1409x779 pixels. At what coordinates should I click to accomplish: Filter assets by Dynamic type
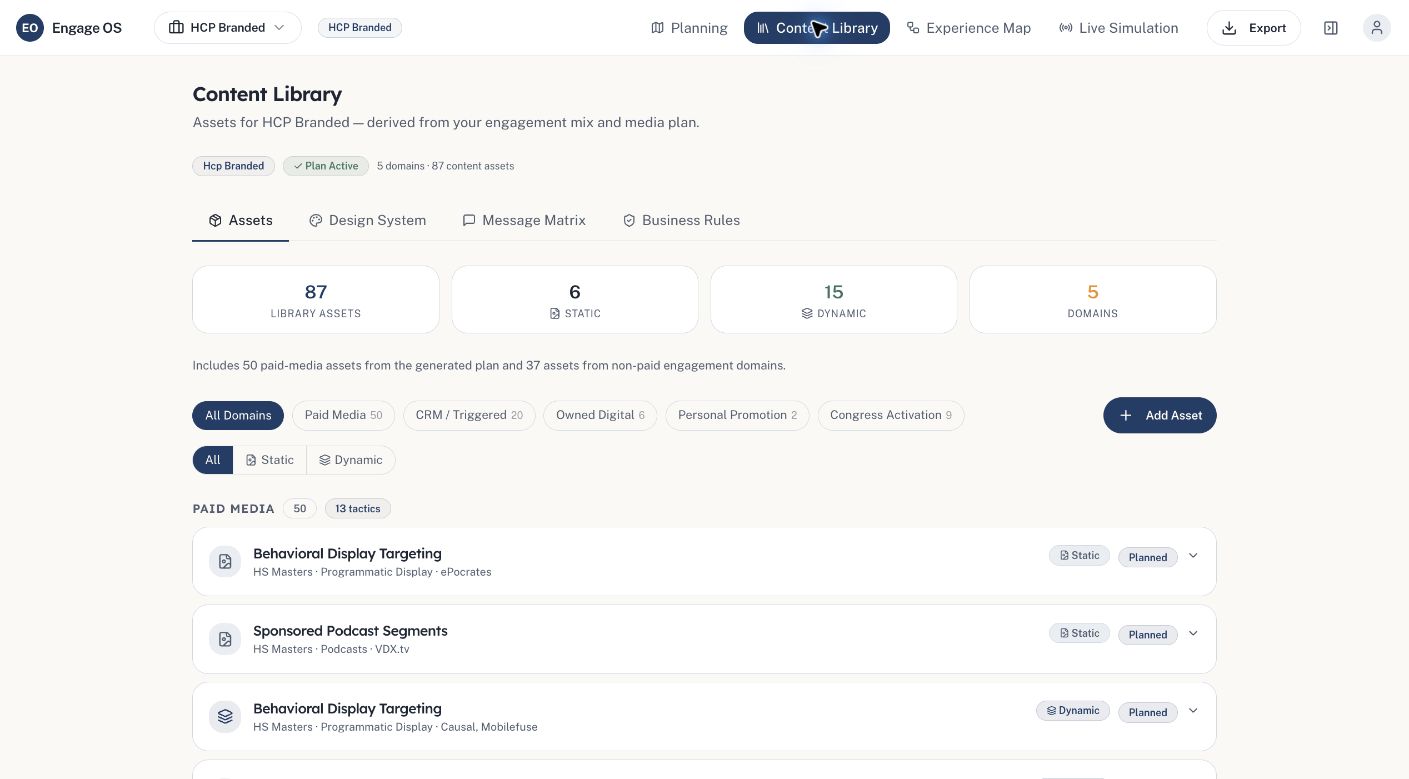(x=351, y=460)
